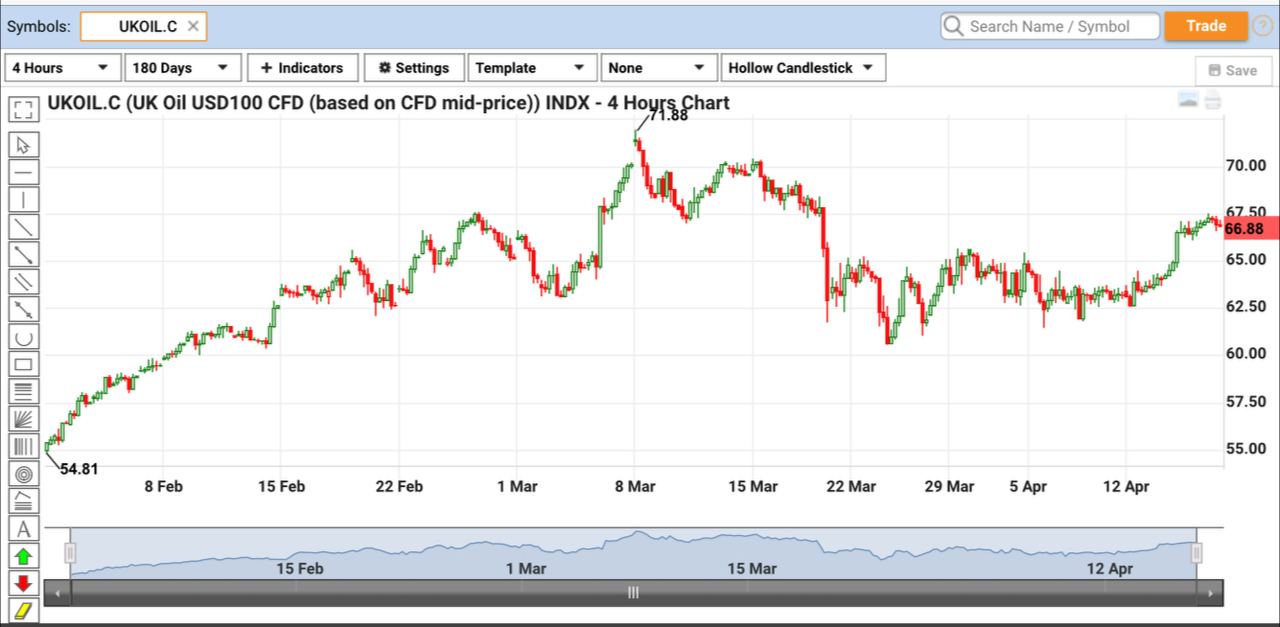Add a green up arrow marker
1280x627 pixels.
click(24, 556)
